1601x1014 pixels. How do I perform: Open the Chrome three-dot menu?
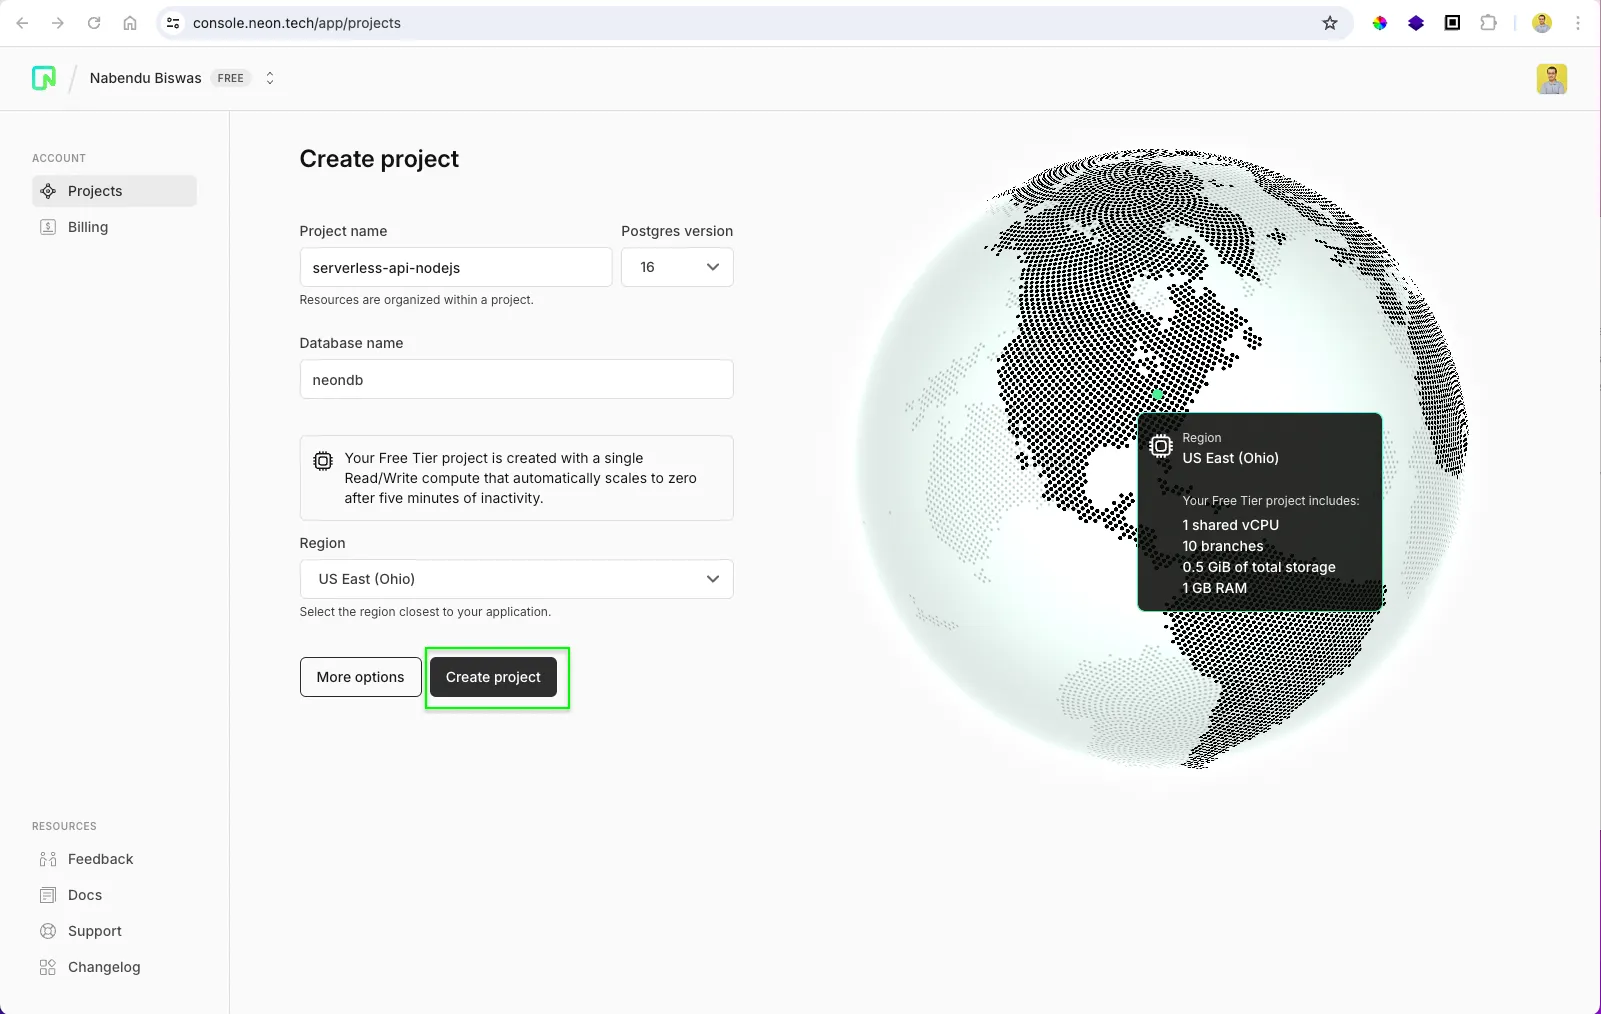click(1578, 23)
